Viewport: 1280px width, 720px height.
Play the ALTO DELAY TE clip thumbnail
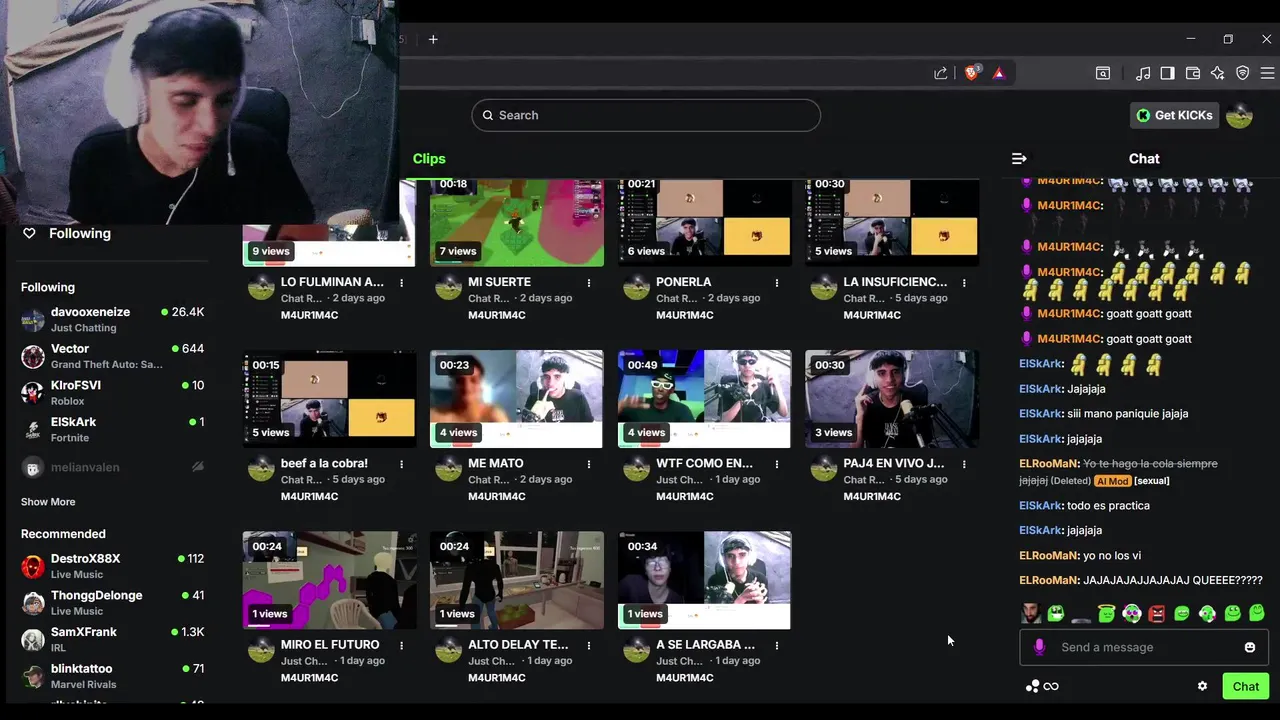[517, 580]
